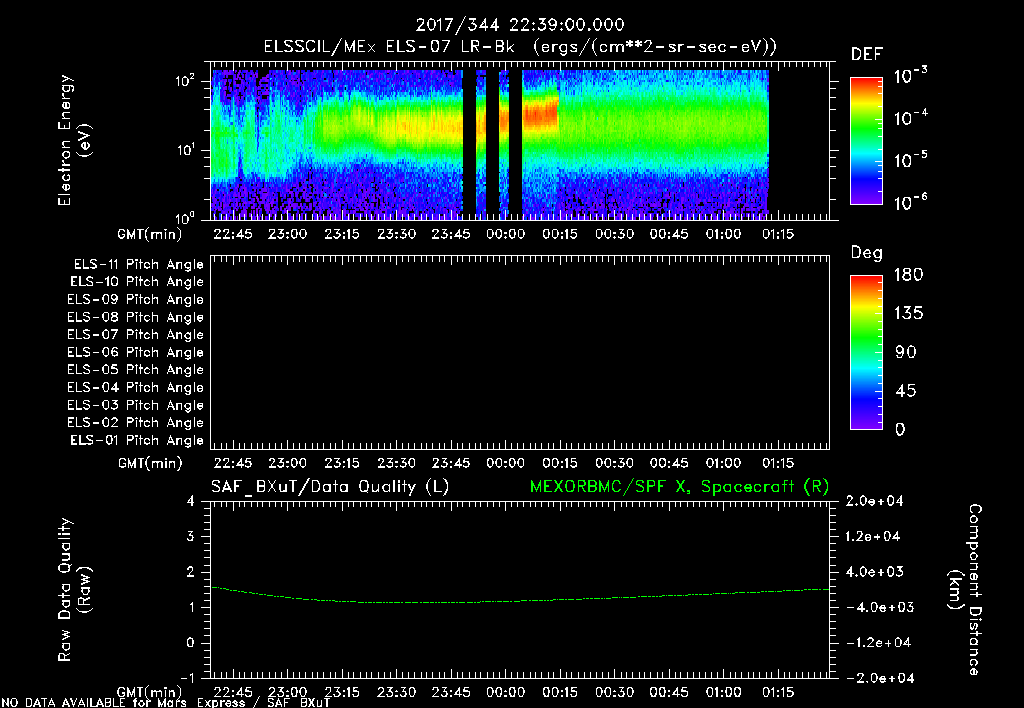The image size is (1024, 708).
Task: Click the 2.0e+04 right axis value
Action: (874, 501)
